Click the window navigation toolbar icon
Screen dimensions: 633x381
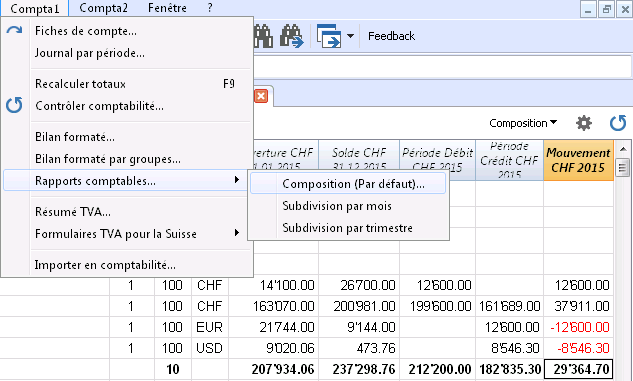(x=329, y=36)
